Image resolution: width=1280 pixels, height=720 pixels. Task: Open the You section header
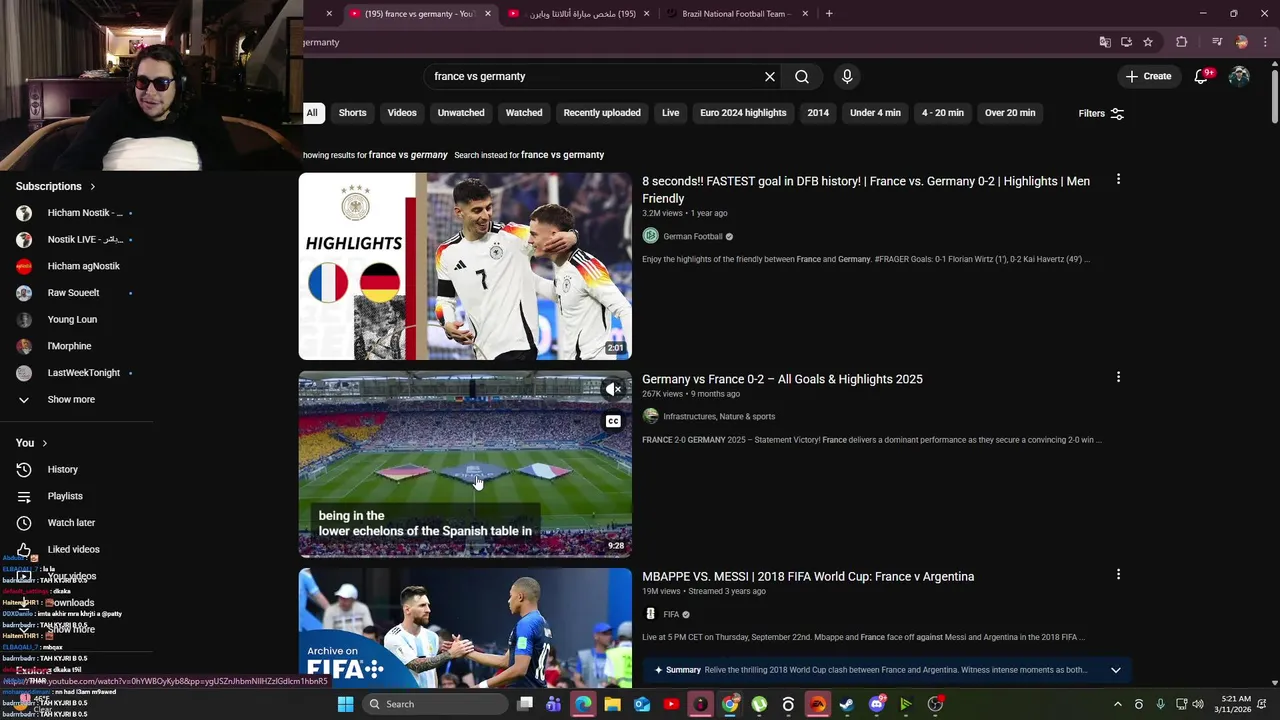click(31, 443)
